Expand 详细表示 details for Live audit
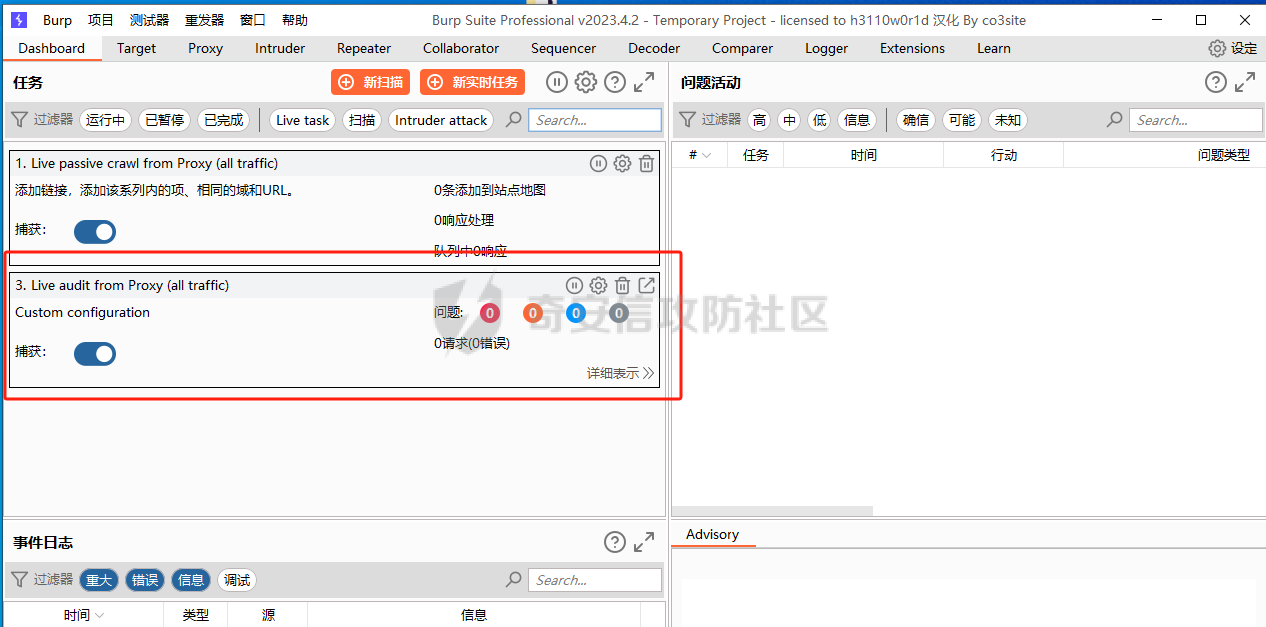This screenshot has height=627, width=1266. [620, 373]
